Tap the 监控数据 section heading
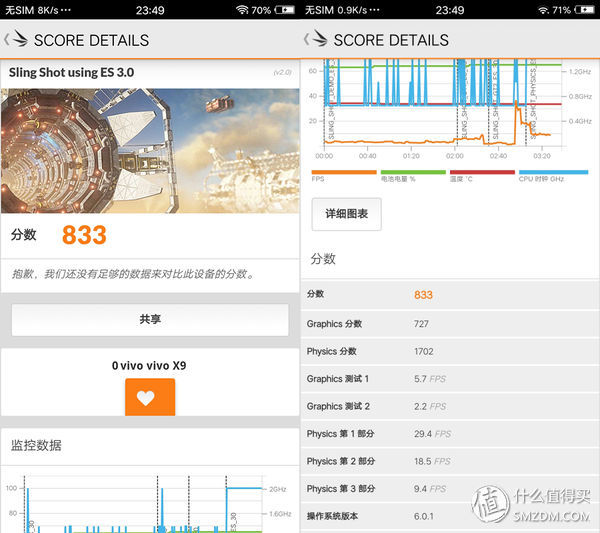Image resolution: width=600 pixels, height=533 pixels. coord(36,445)
